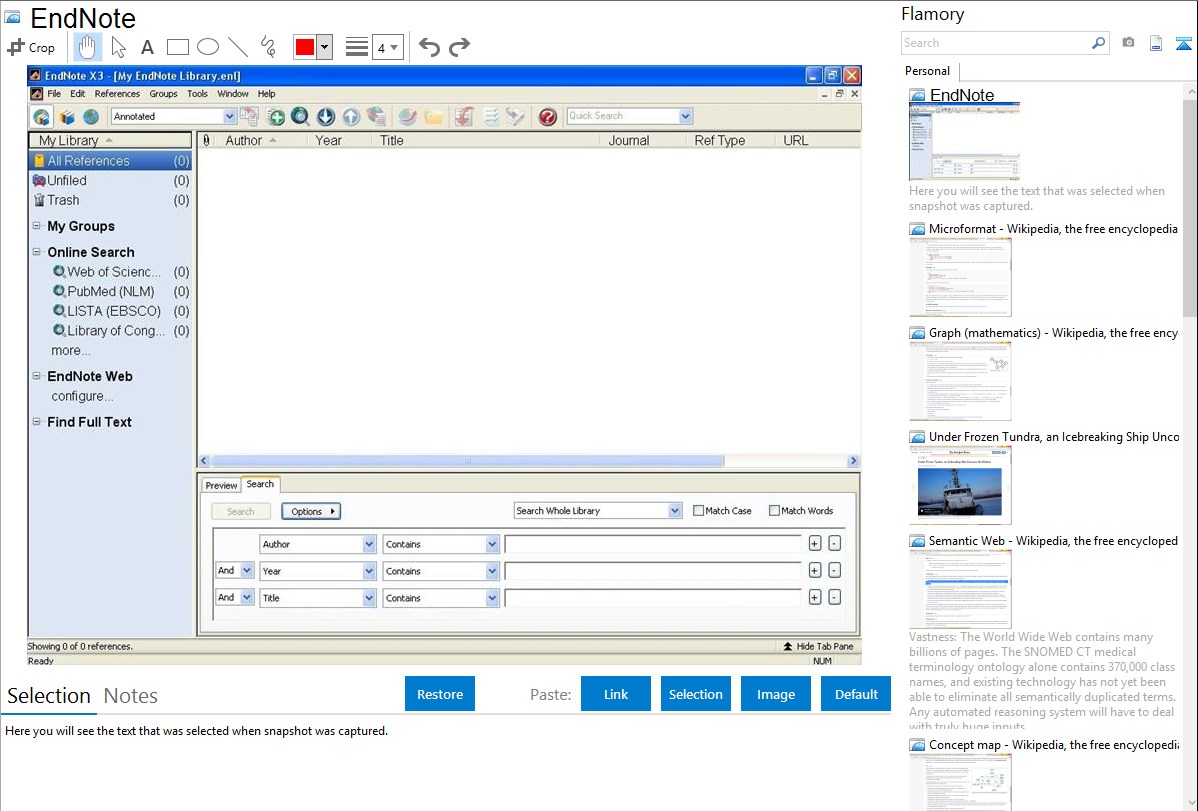Select All References group
The image size is (1198, 811).
110,161
